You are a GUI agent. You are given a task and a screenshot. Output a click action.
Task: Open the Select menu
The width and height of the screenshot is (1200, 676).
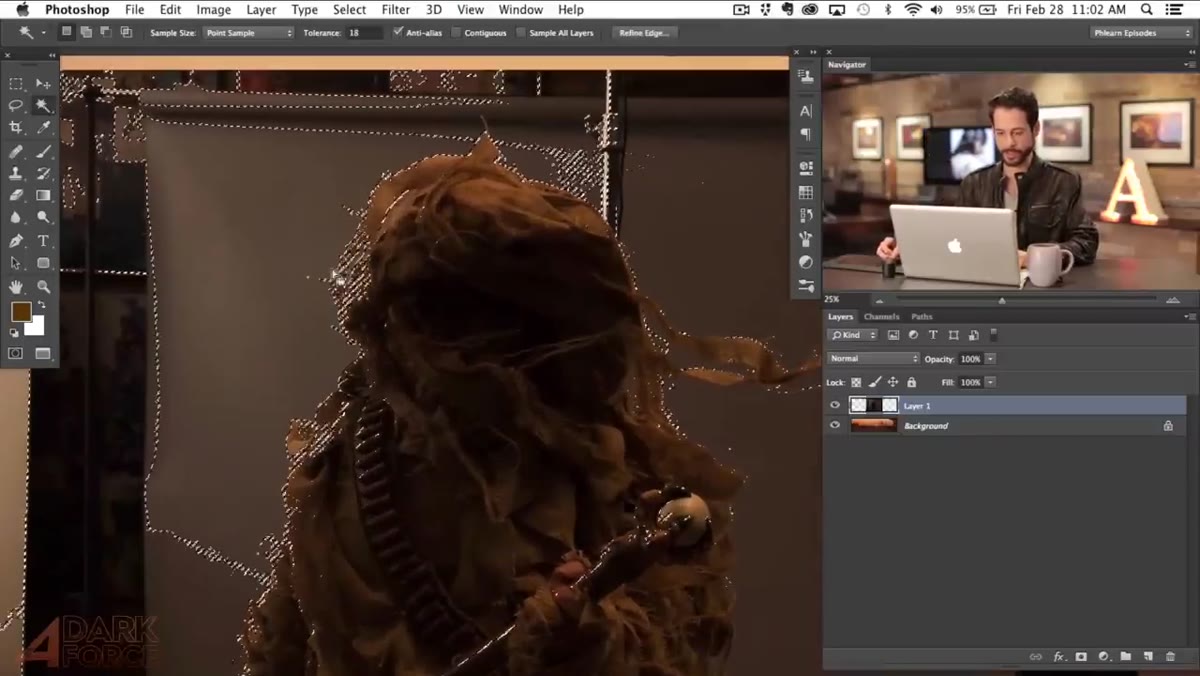point(349,9)
